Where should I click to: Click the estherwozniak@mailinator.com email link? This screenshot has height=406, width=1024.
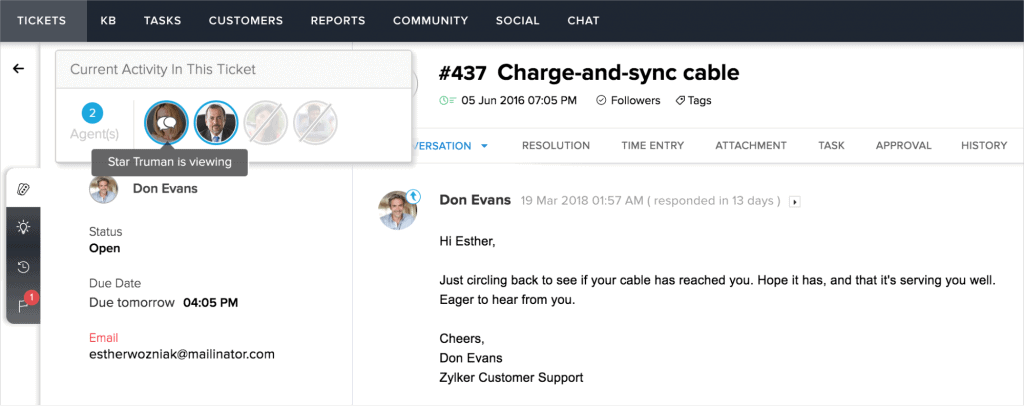pos(182,354)
